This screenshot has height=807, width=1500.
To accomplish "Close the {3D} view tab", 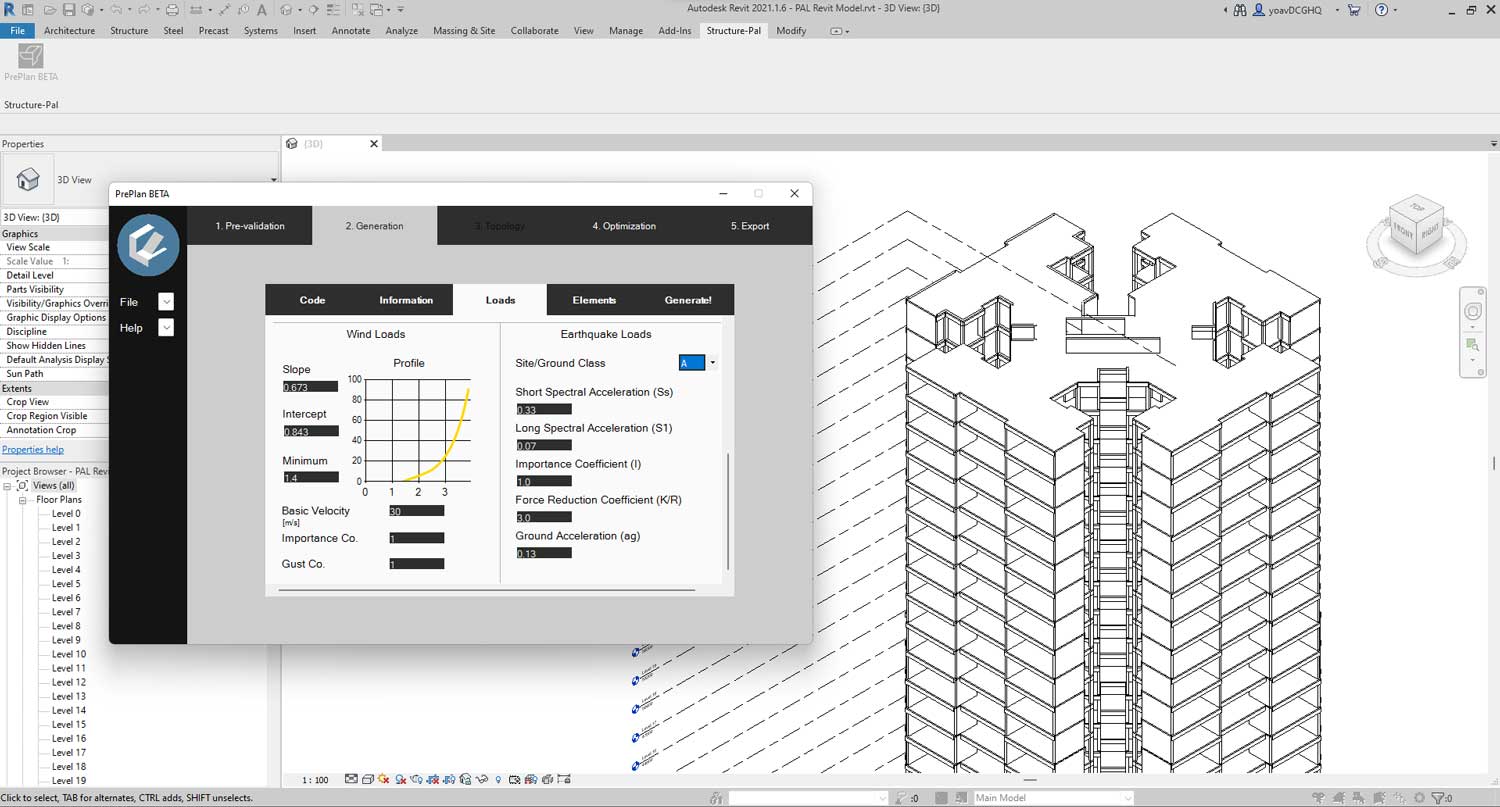I will pos(374,144).
